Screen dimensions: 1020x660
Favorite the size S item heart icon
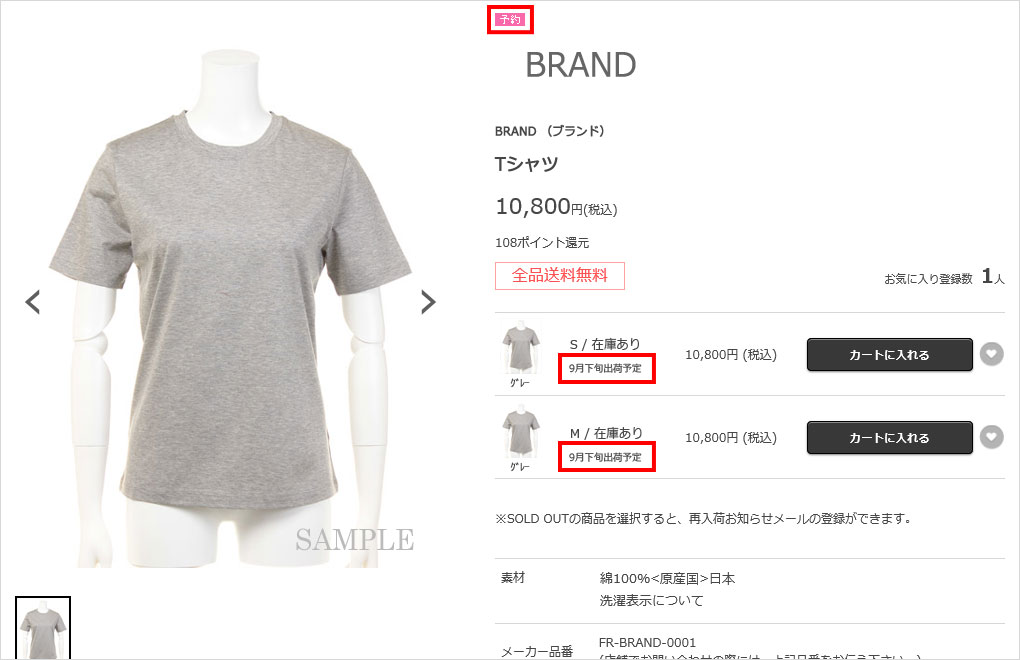pos(991,354)
